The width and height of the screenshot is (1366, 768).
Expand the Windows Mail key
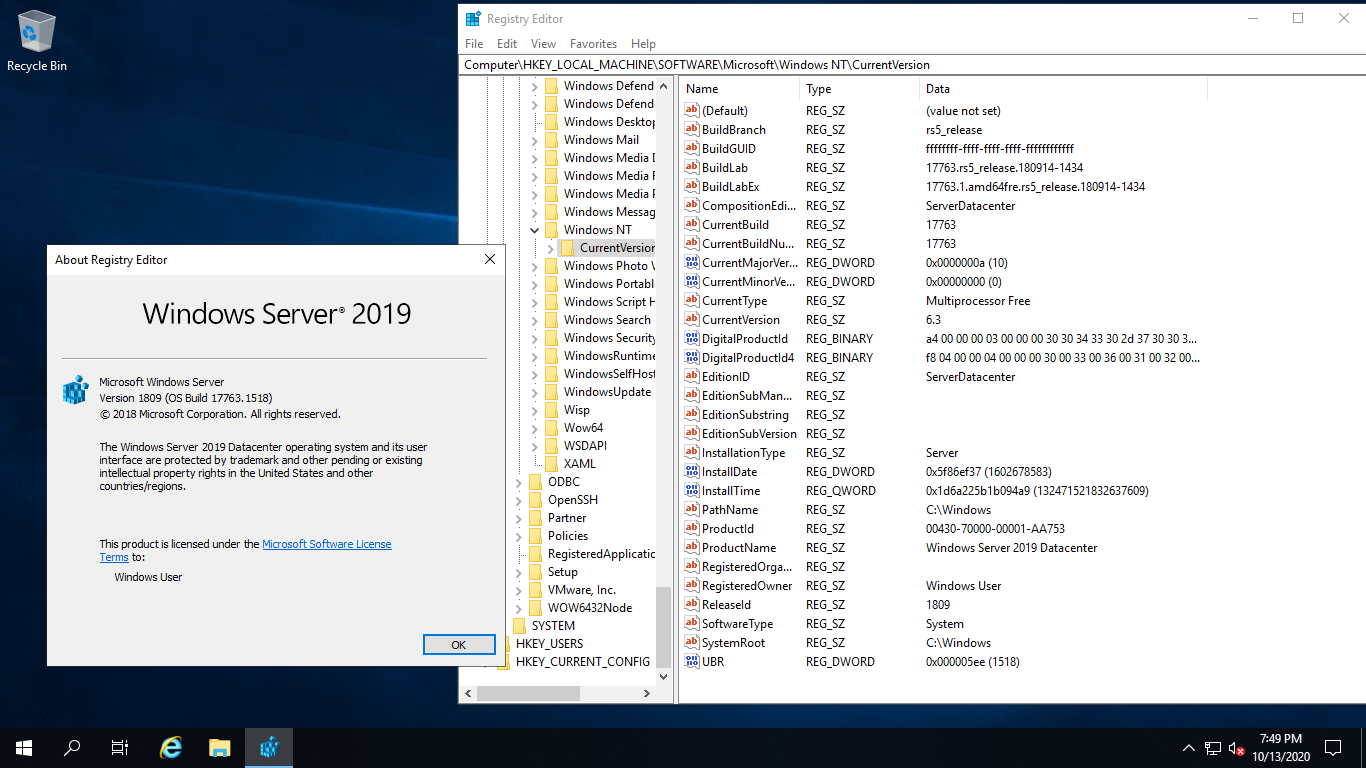tap(534, 140)
